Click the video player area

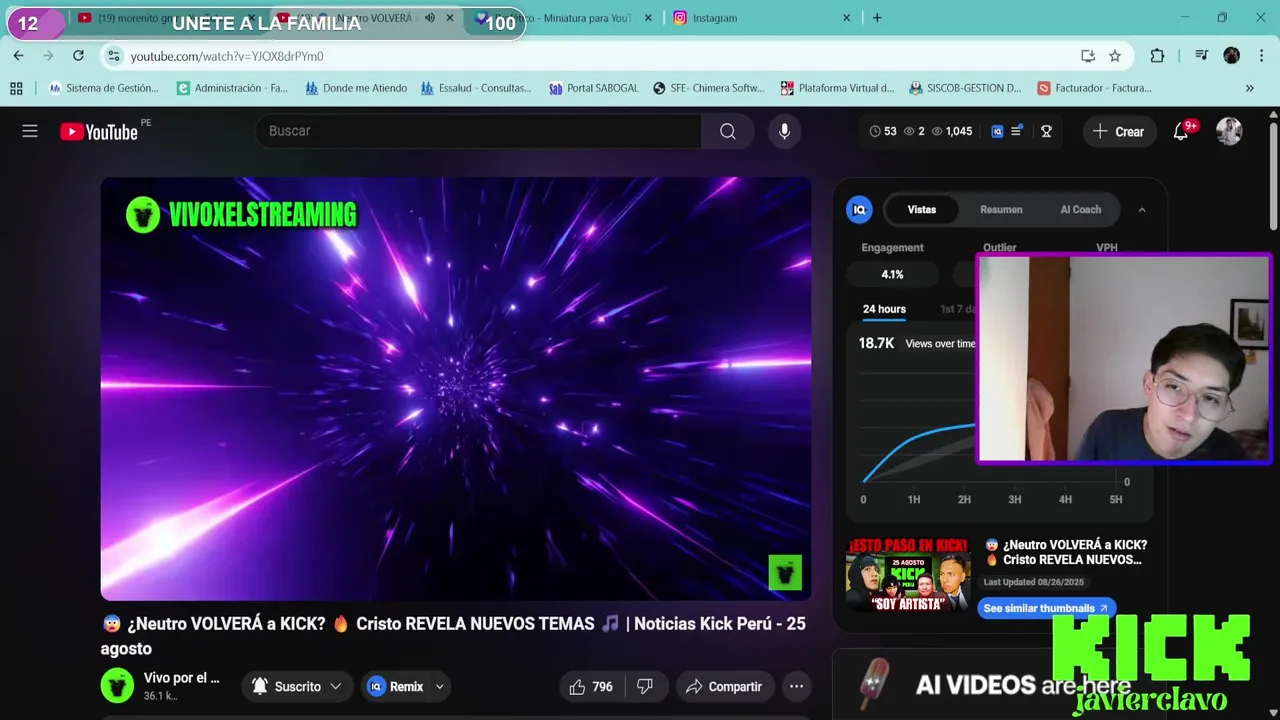point(456,389)
